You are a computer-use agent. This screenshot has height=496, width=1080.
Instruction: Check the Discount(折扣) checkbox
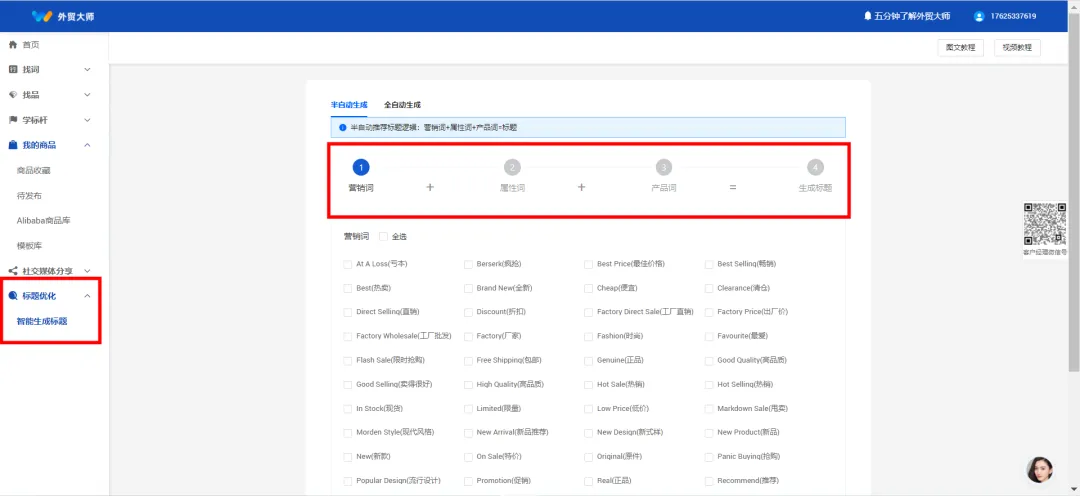click(x=468, y=312)
